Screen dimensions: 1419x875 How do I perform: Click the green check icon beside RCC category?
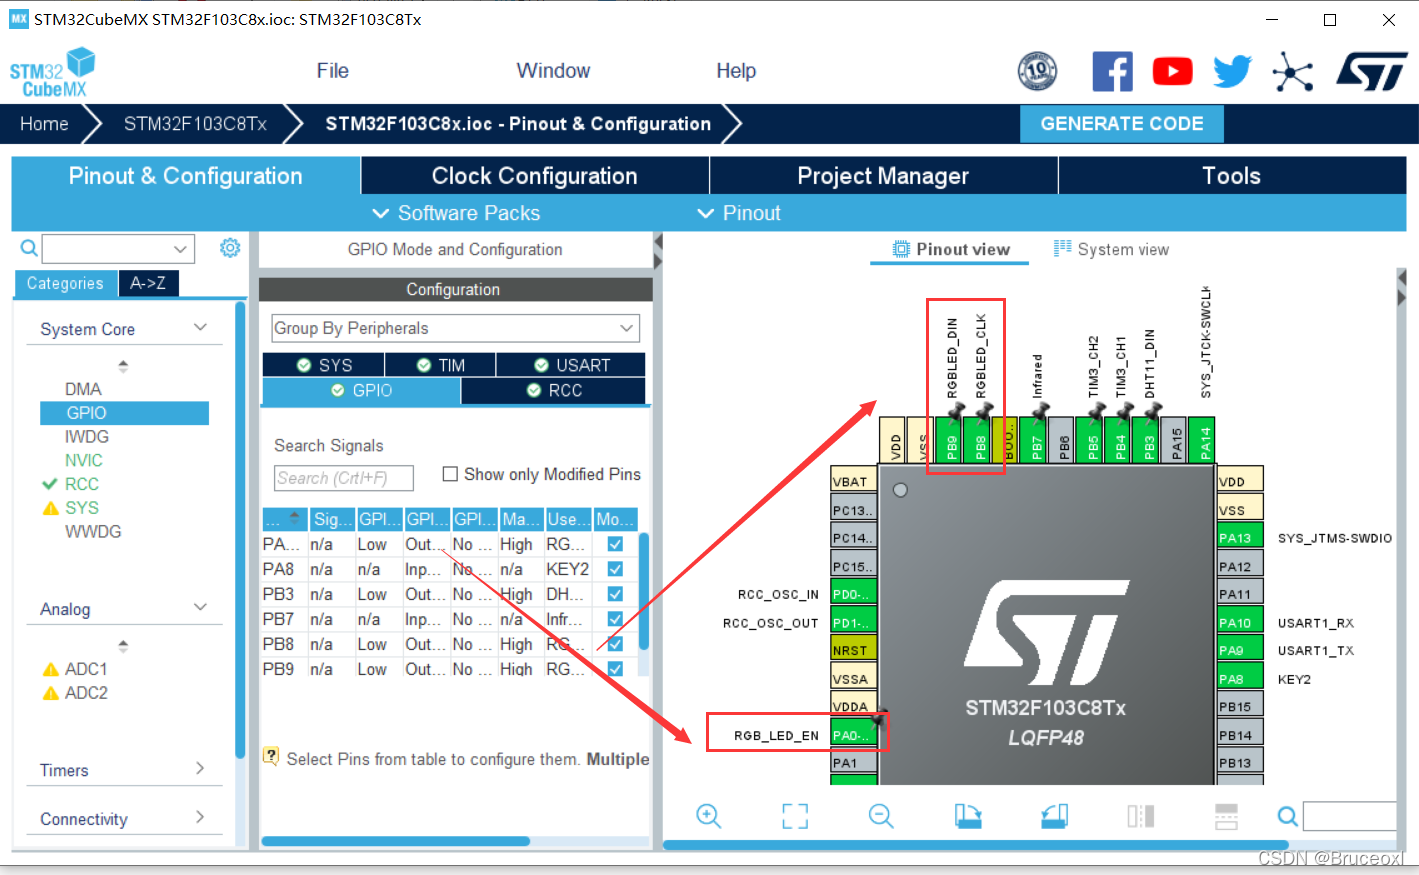tap(49, 484)
